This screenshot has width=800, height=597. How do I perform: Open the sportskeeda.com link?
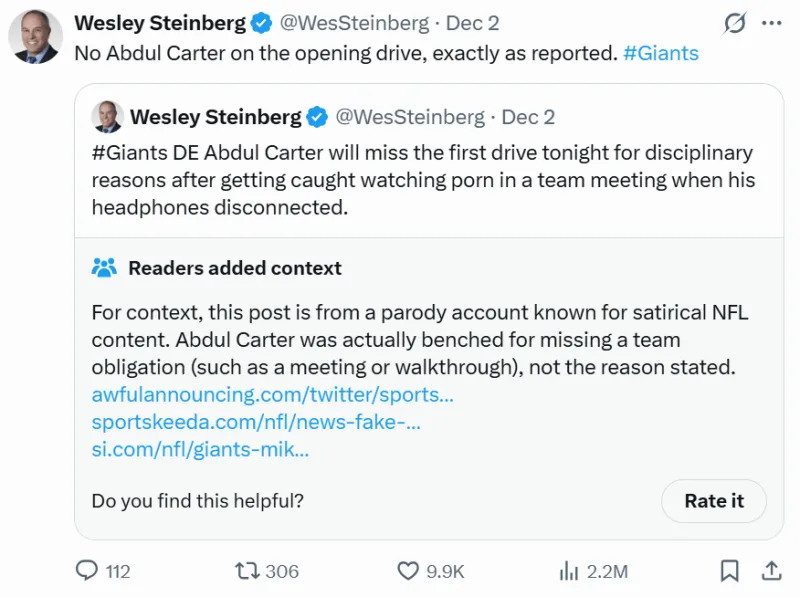pyautogui.click(x=256, y=422)
